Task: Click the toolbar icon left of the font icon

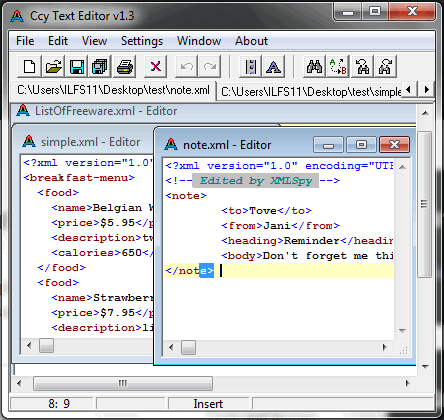Action: pyautogui.click(x=250, y=67)
